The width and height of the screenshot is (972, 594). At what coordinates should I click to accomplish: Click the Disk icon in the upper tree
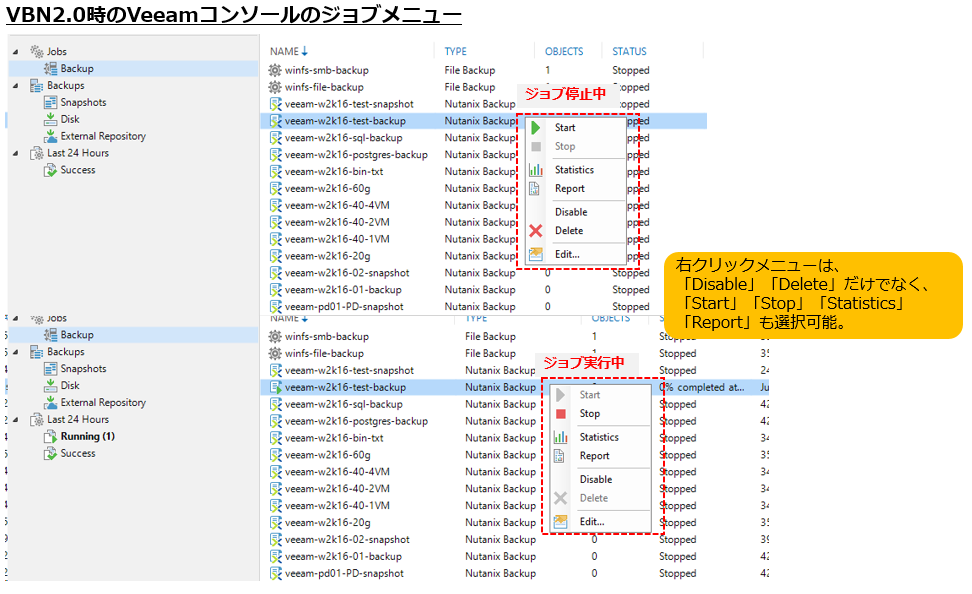(51, 119)
